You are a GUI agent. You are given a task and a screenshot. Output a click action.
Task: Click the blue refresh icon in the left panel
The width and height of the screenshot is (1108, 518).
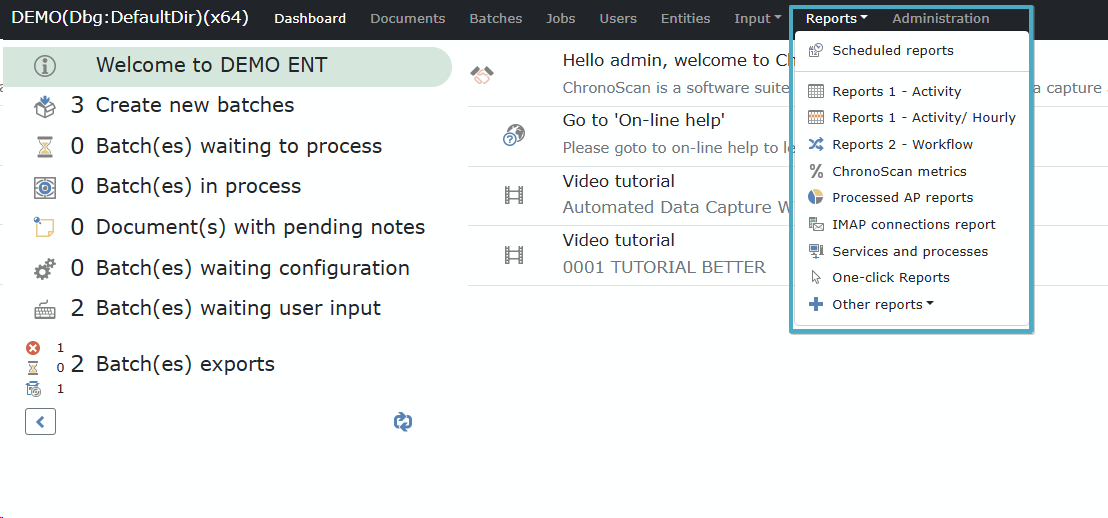click(x=403, y=422)
